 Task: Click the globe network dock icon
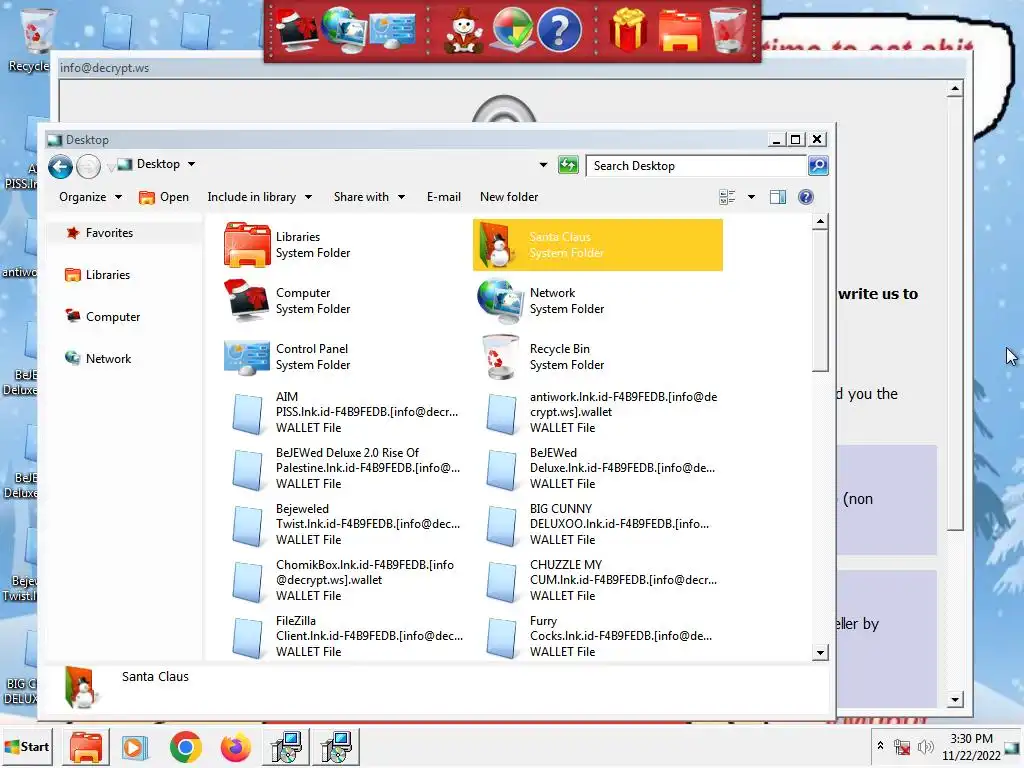tap(344, 31)
